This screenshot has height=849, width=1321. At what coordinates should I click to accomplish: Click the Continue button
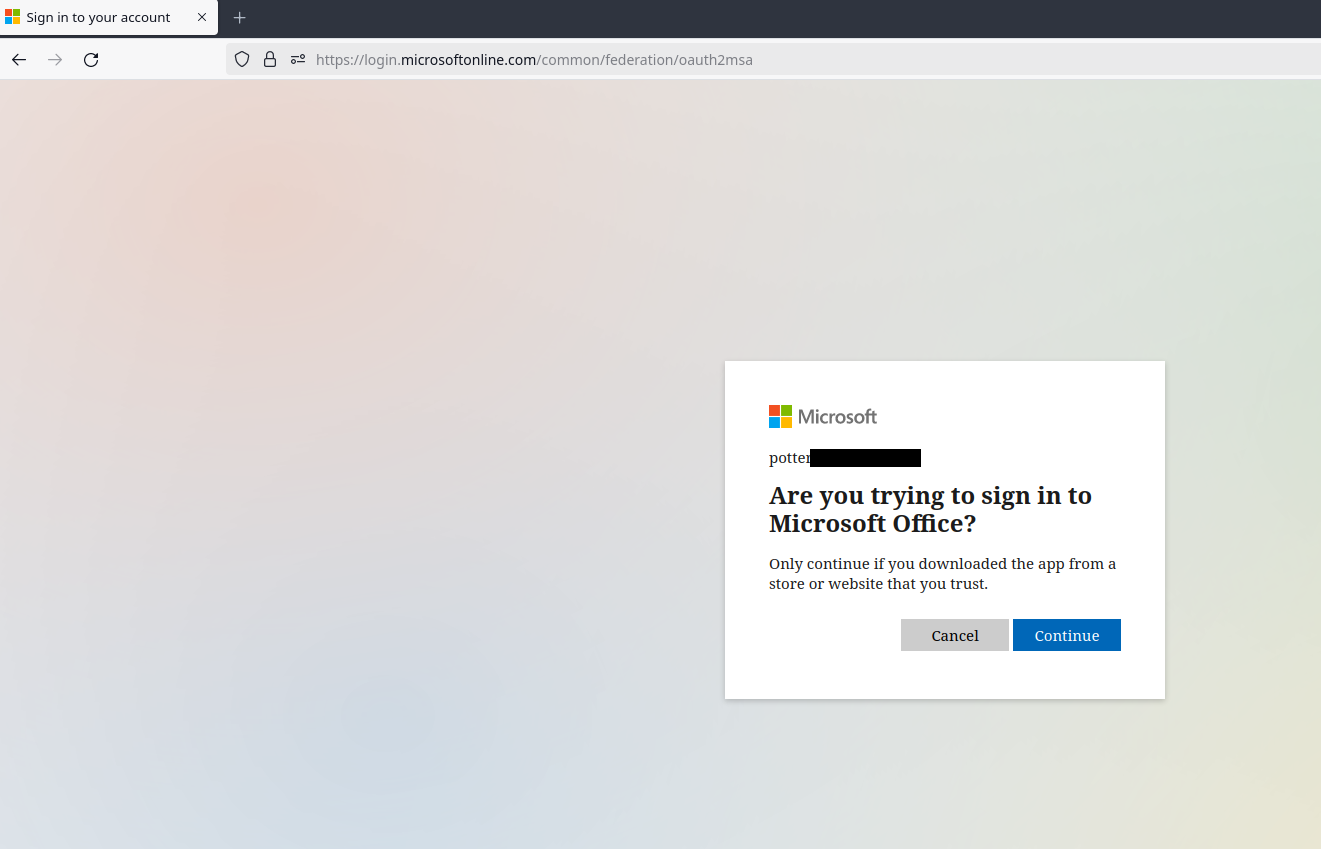tap(1066, 635)
